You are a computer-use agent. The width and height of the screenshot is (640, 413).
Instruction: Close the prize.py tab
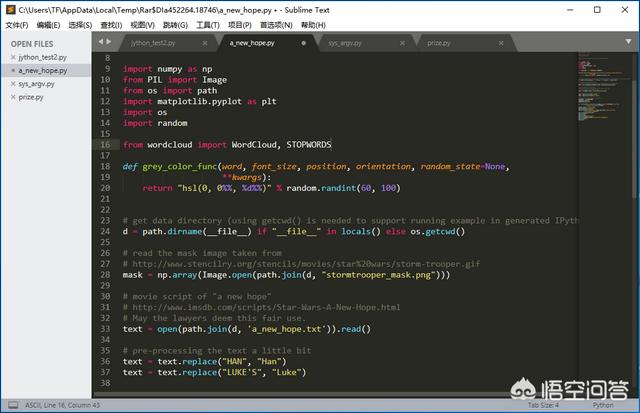501,43
